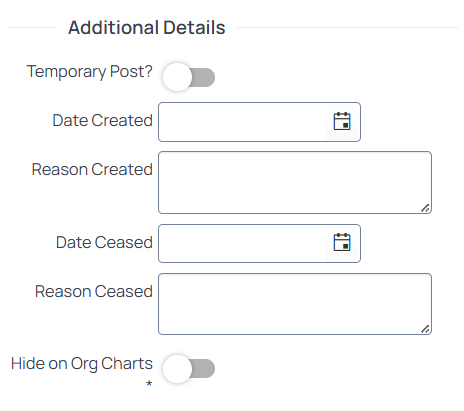The height and width of the screenshot is (411, 464).
Task: Click inside the Reason Ceased text area
Action: coord(295,304)
